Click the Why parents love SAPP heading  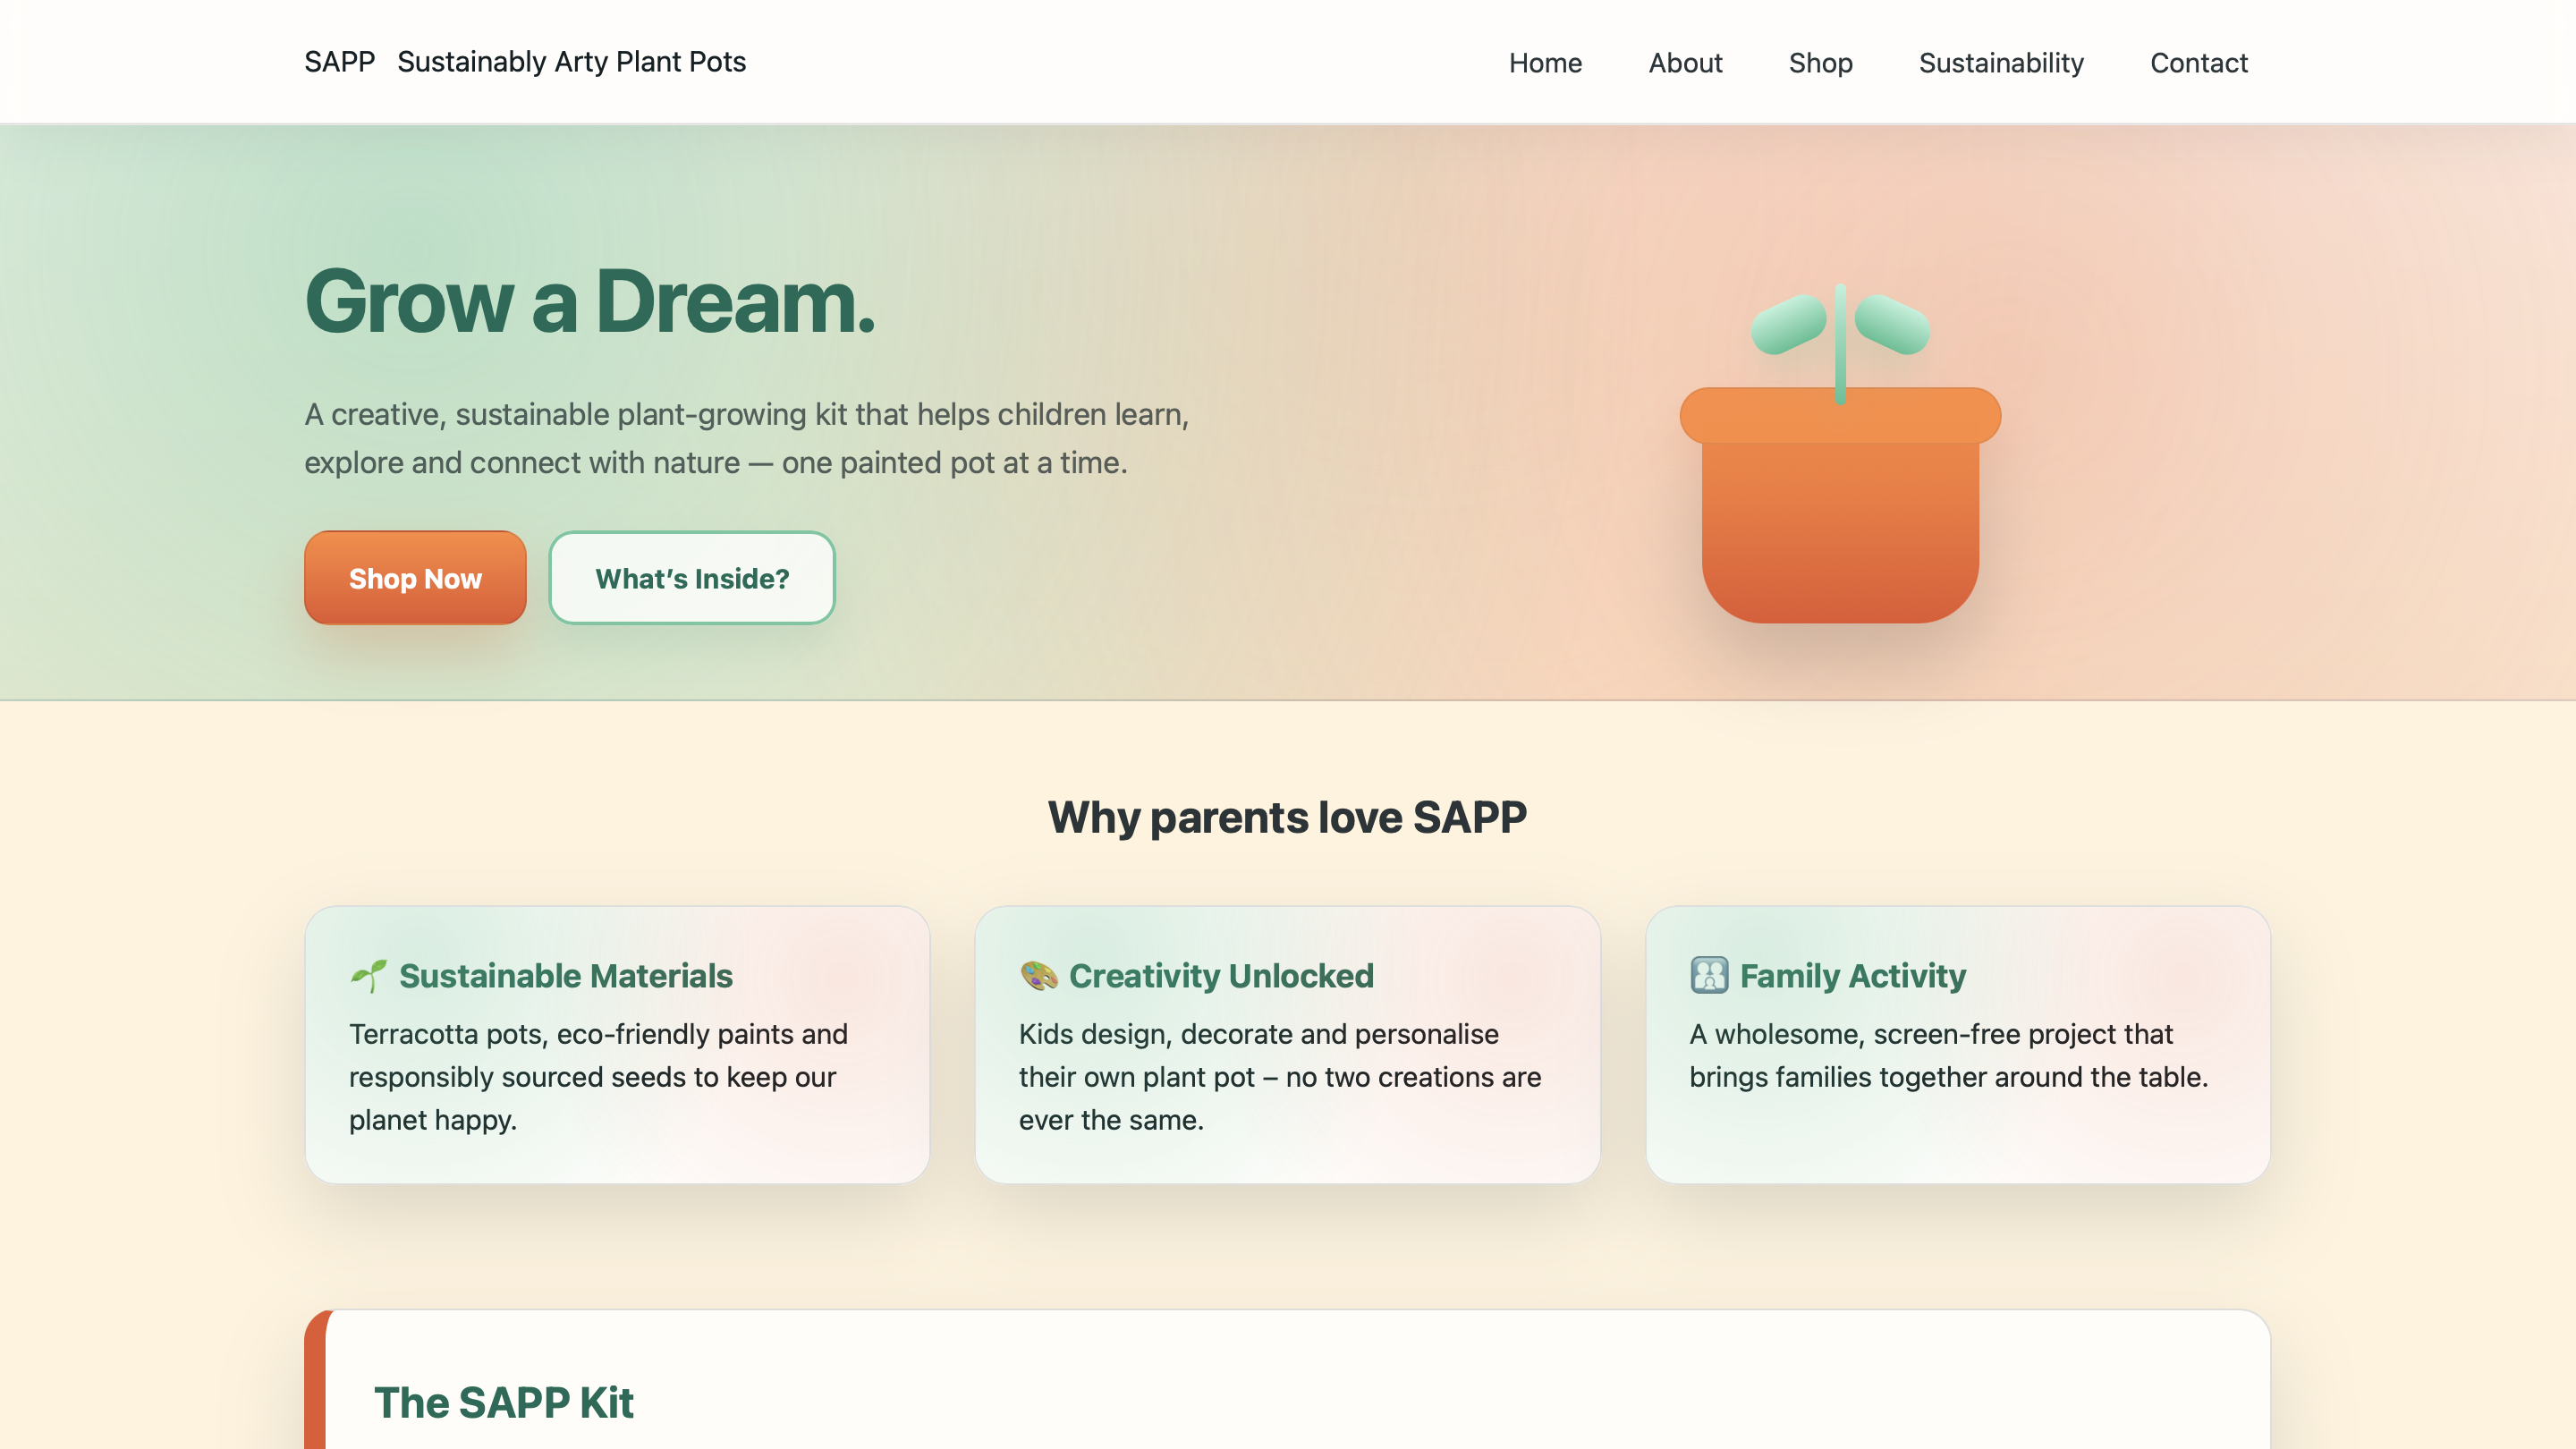(1288, 815)
